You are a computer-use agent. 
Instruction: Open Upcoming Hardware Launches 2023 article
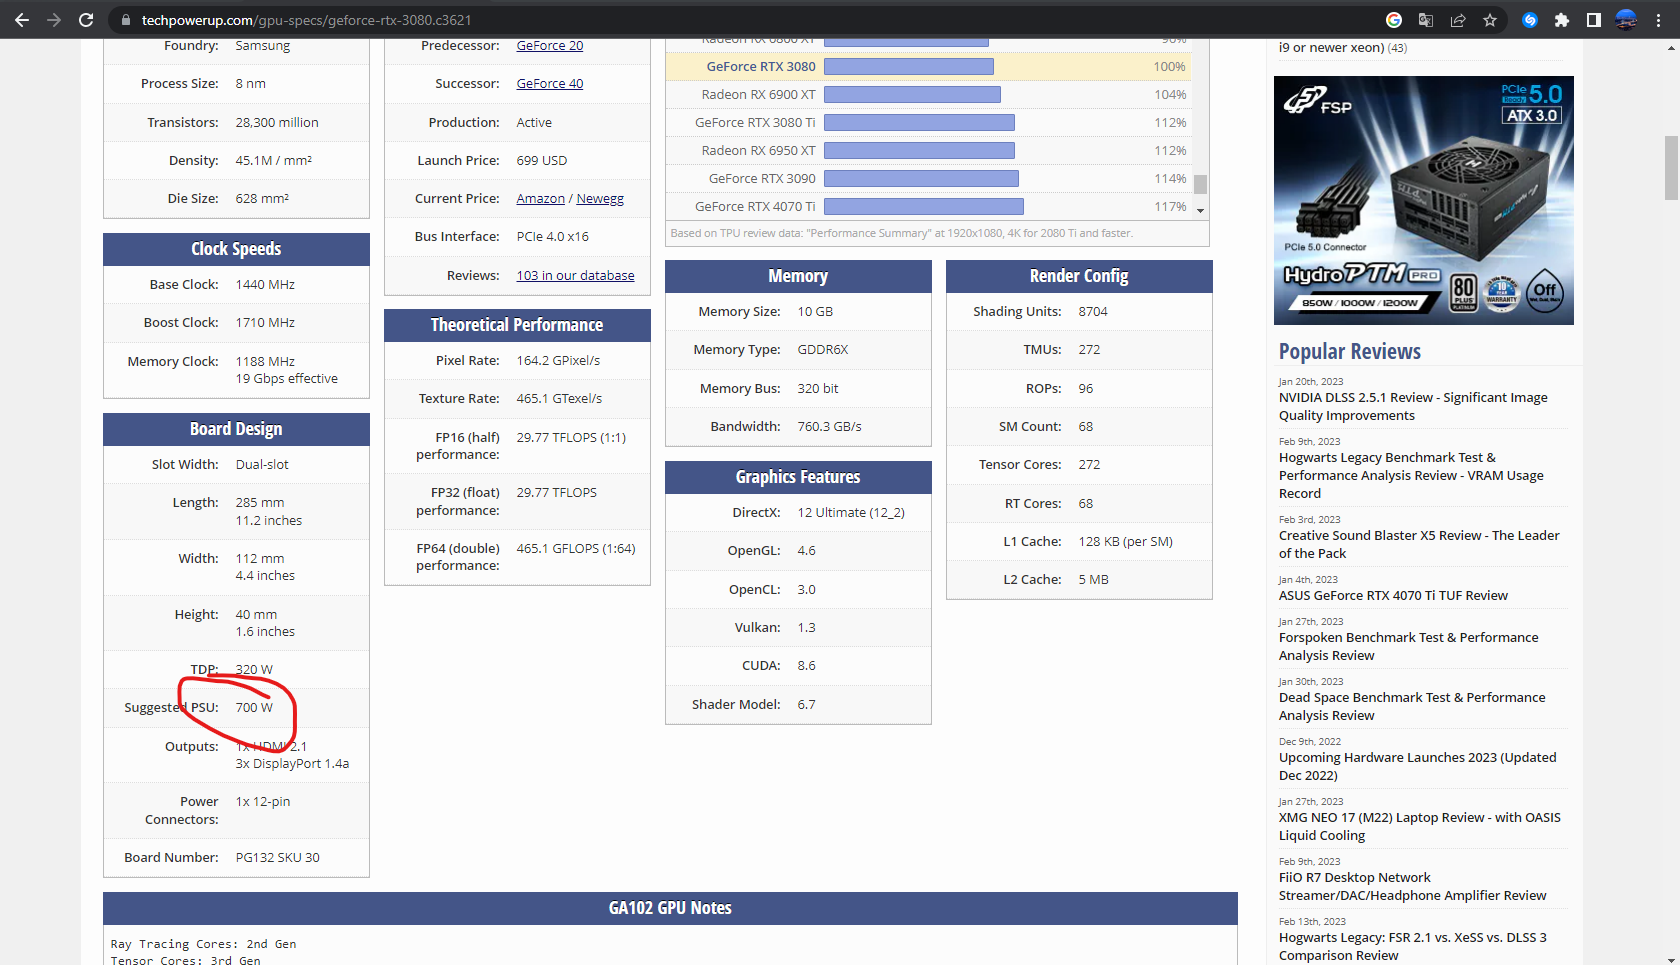click(1418, 767)
